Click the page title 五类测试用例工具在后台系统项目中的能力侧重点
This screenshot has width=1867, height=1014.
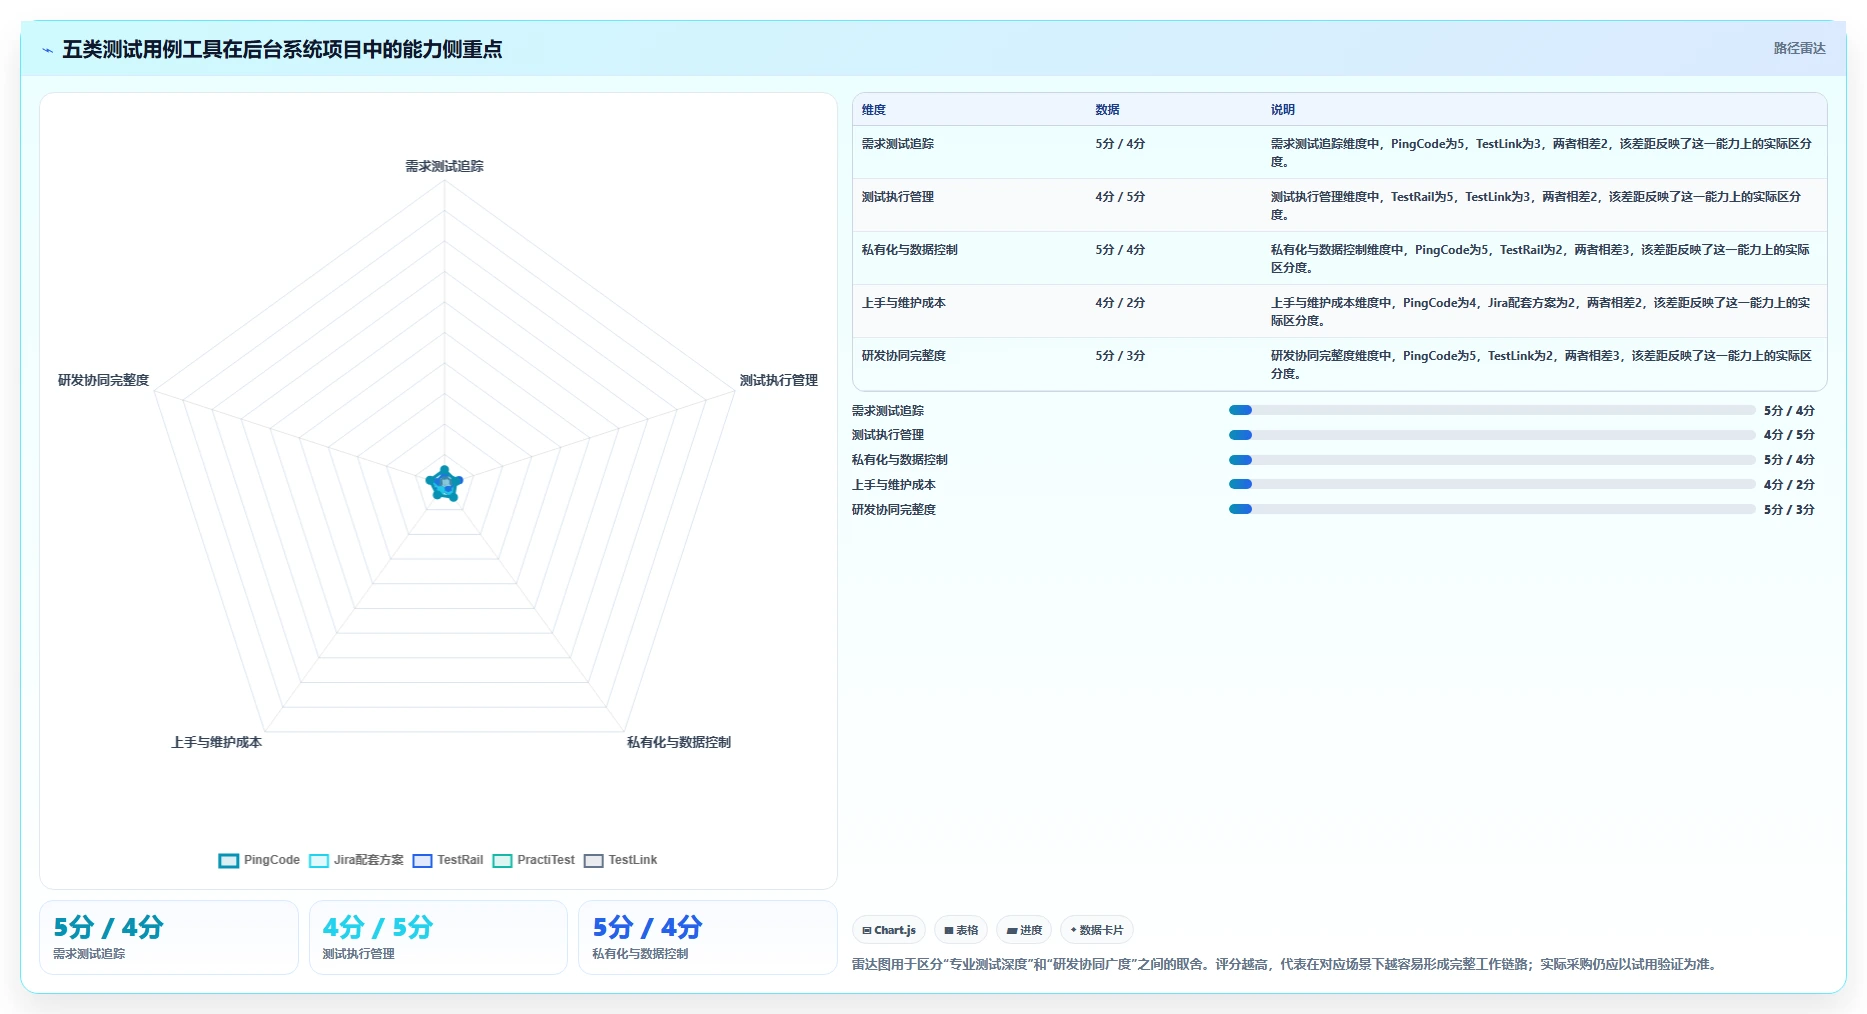(x=282, y=49)
